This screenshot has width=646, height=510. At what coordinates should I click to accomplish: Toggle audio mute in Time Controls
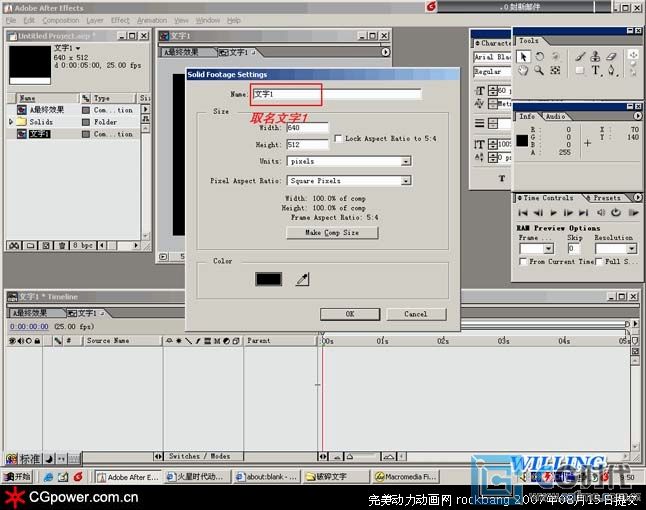point(601,213)
